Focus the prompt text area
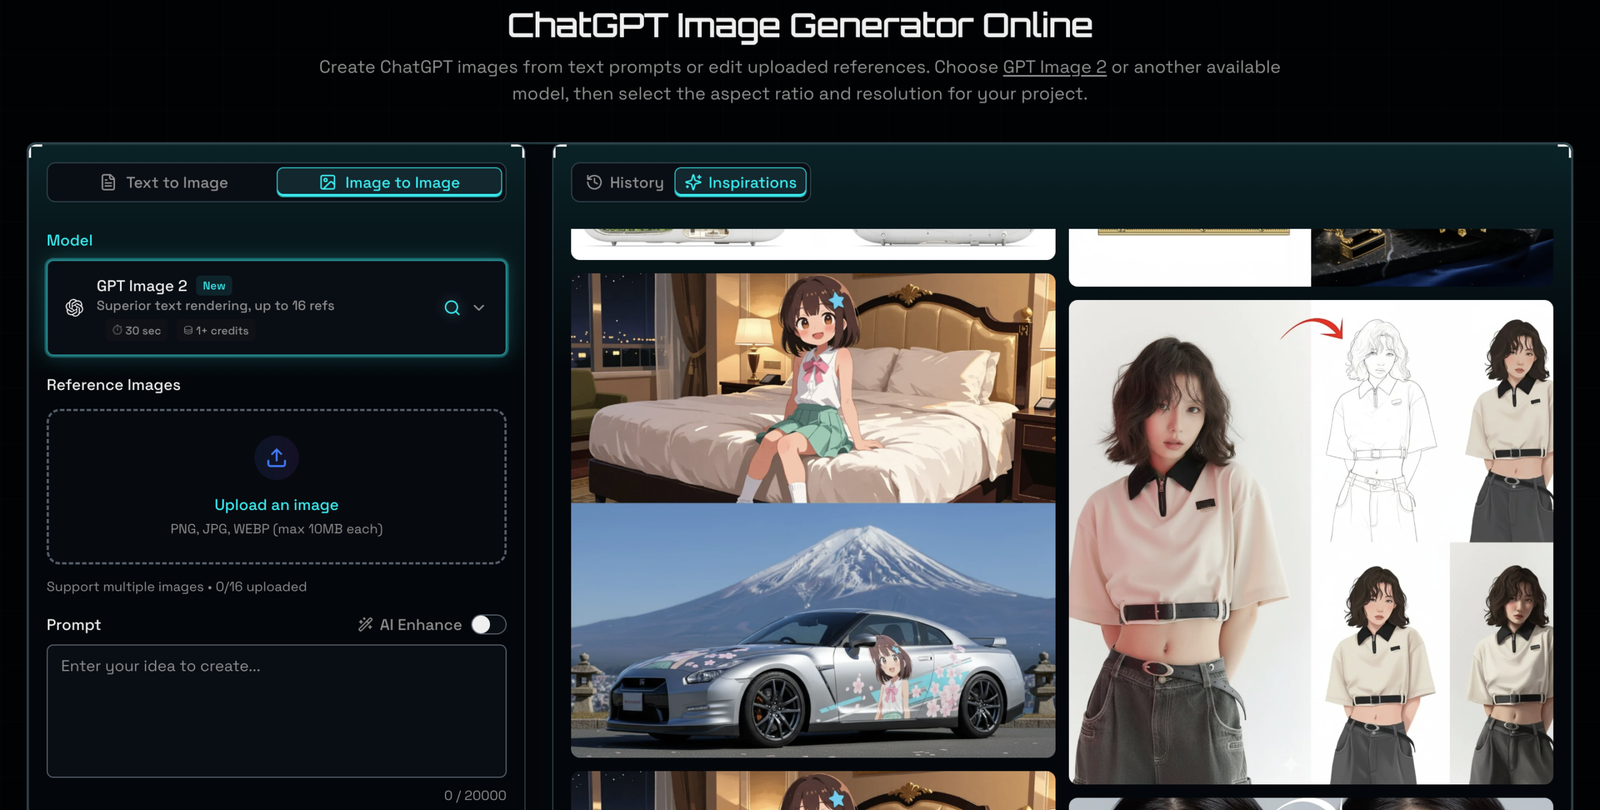This screenshot has height=810, width=1600. click(277, 711)
